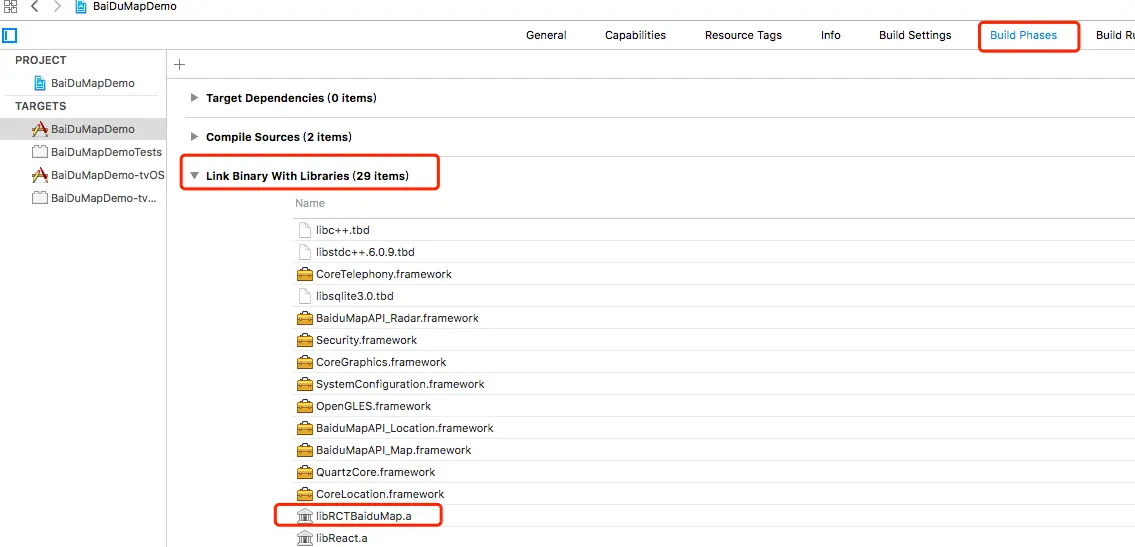This screenshot has height=547, width=1135.
Task: Select libstdc++.6.0.9.tbd entry
Action: click(366, 252)
